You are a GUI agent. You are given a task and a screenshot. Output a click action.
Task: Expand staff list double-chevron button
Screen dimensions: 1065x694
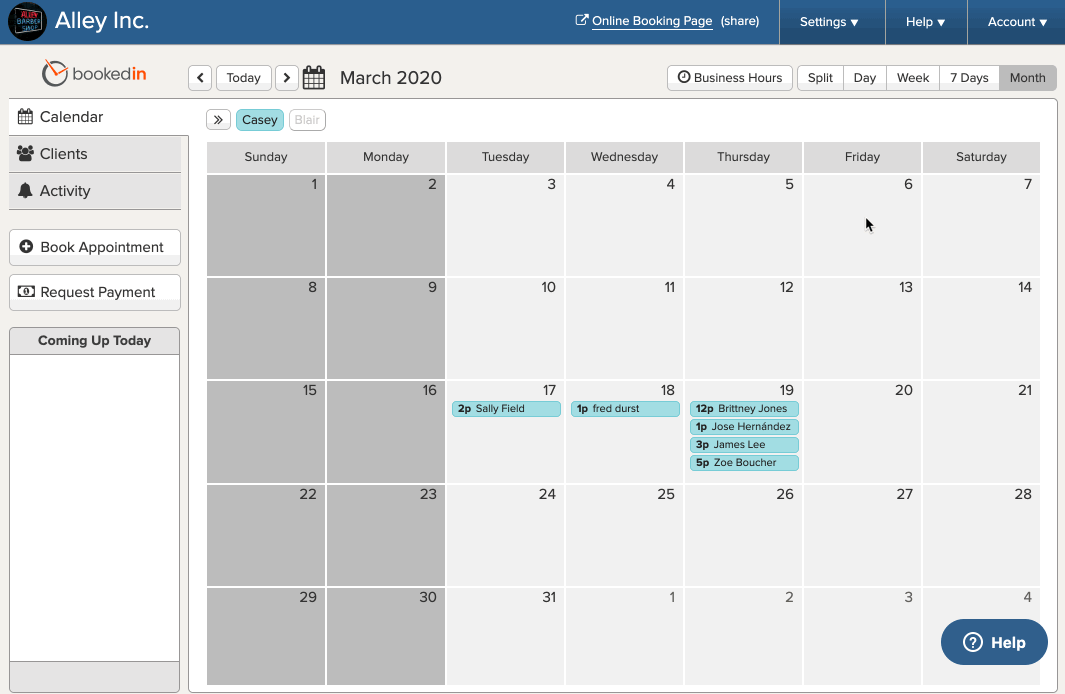[x=218, y=120]
